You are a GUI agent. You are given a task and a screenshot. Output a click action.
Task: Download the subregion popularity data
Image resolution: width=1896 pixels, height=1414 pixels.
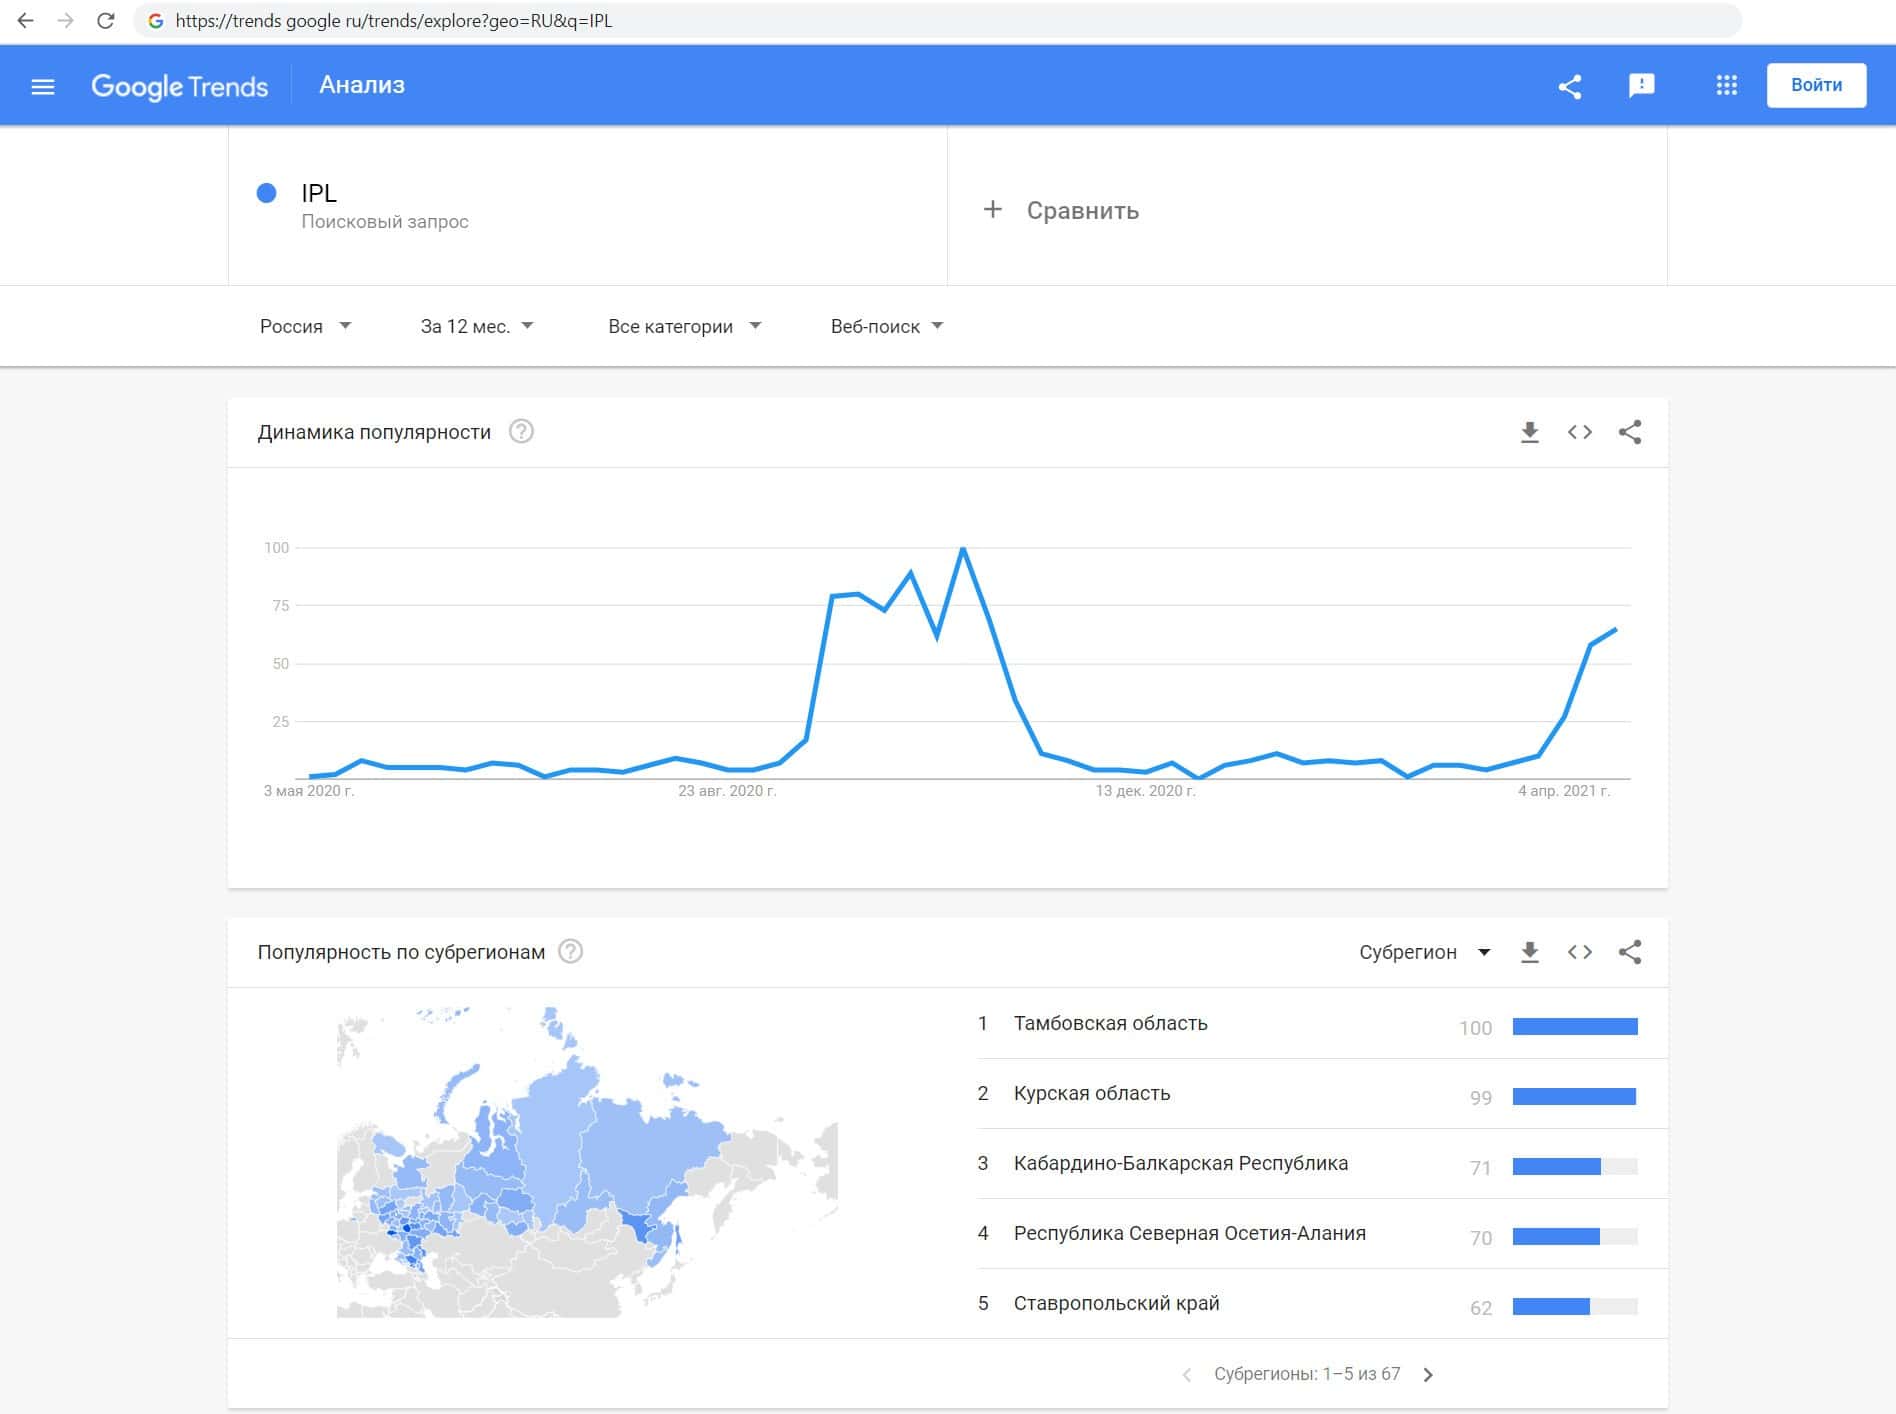point(1529,952)
